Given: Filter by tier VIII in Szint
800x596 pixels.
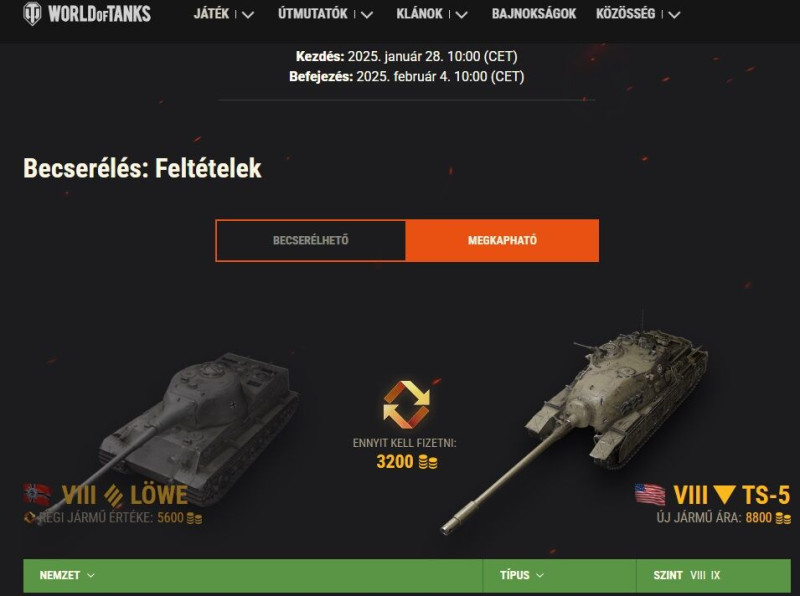Looking at the screenshot, I should (x=697, y=575).
